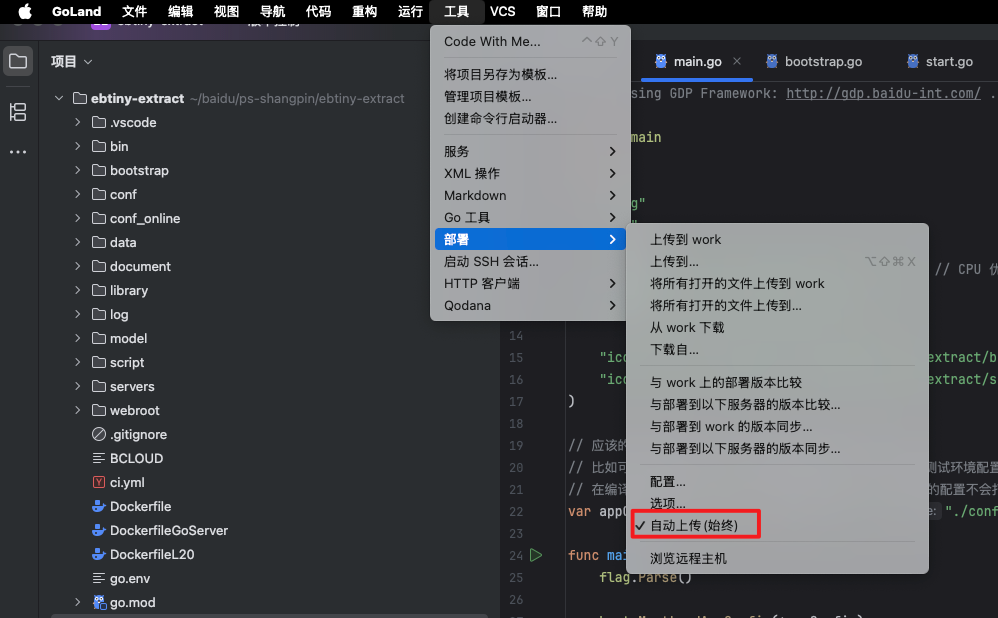This screenshot has height=618, width=998.
Task: Open the 项目 view dropdown
Action: (72, 61)
